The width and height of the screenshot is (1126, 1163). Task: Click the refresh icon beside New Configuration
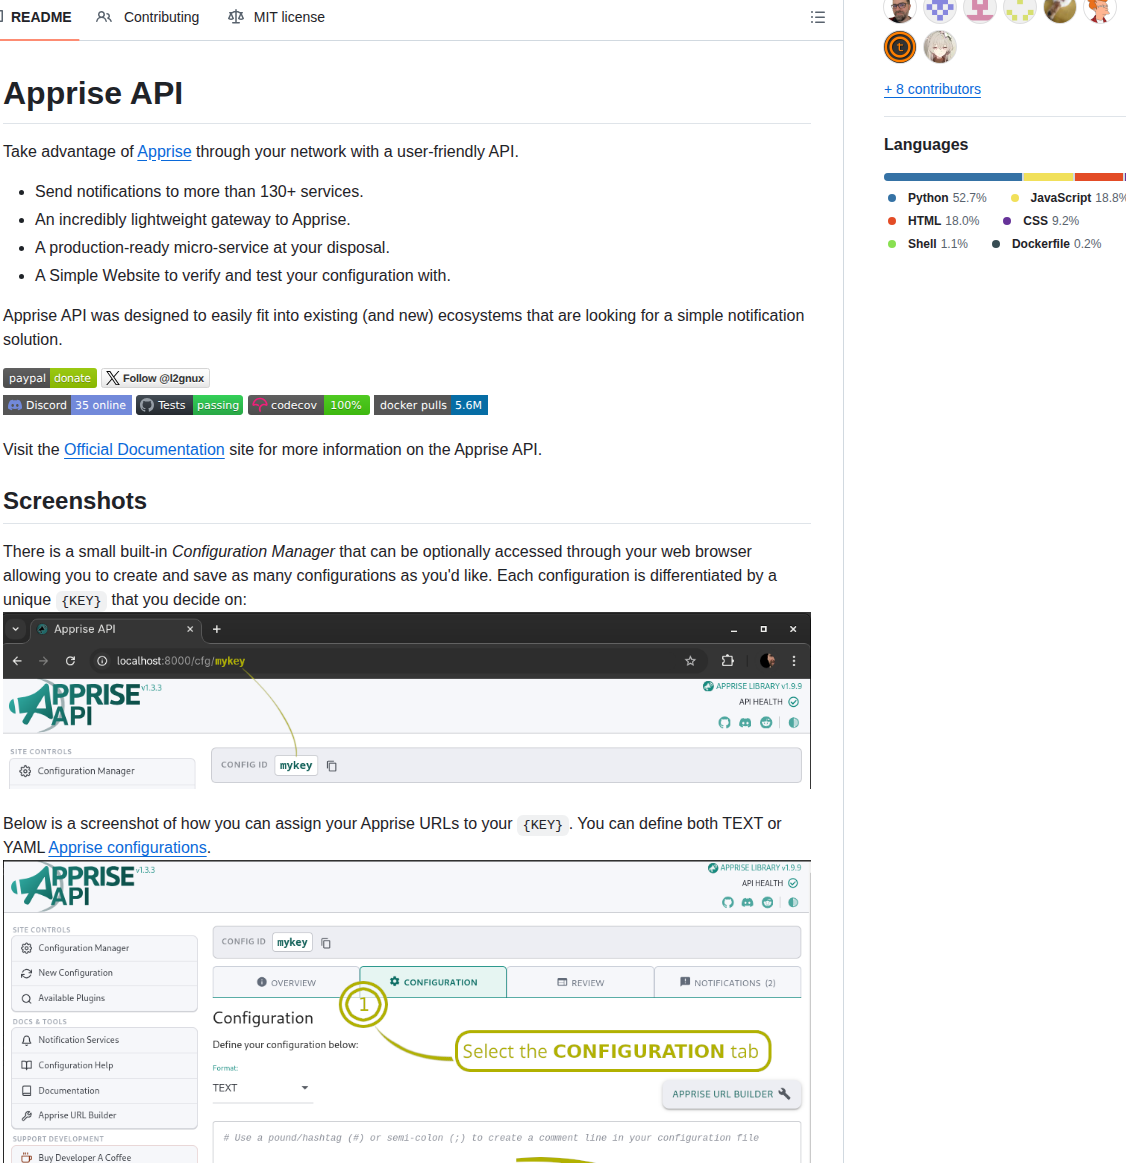click(x=27, y=973)
